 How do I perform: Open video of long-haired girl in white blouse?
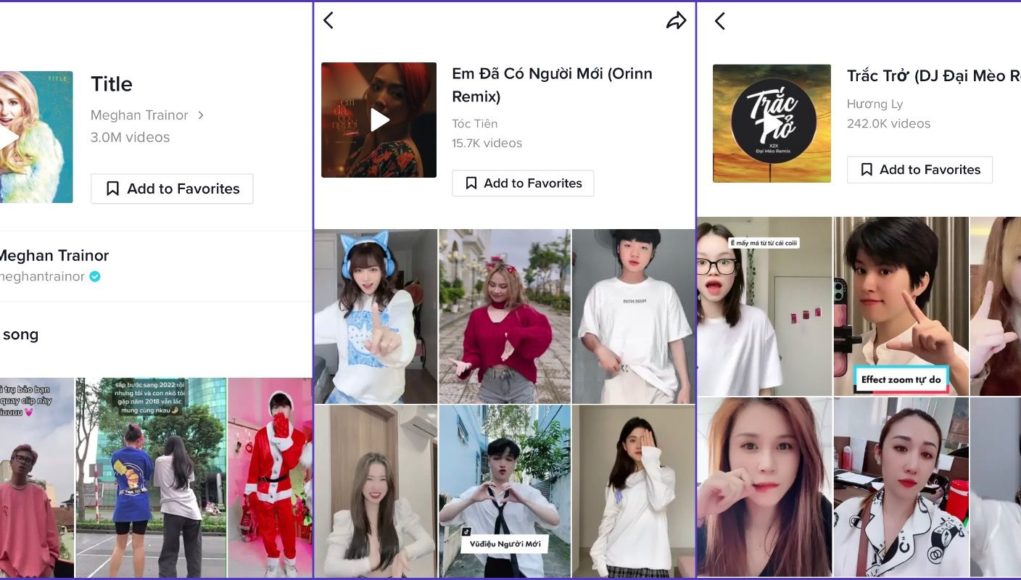click(x=376, y=491)
